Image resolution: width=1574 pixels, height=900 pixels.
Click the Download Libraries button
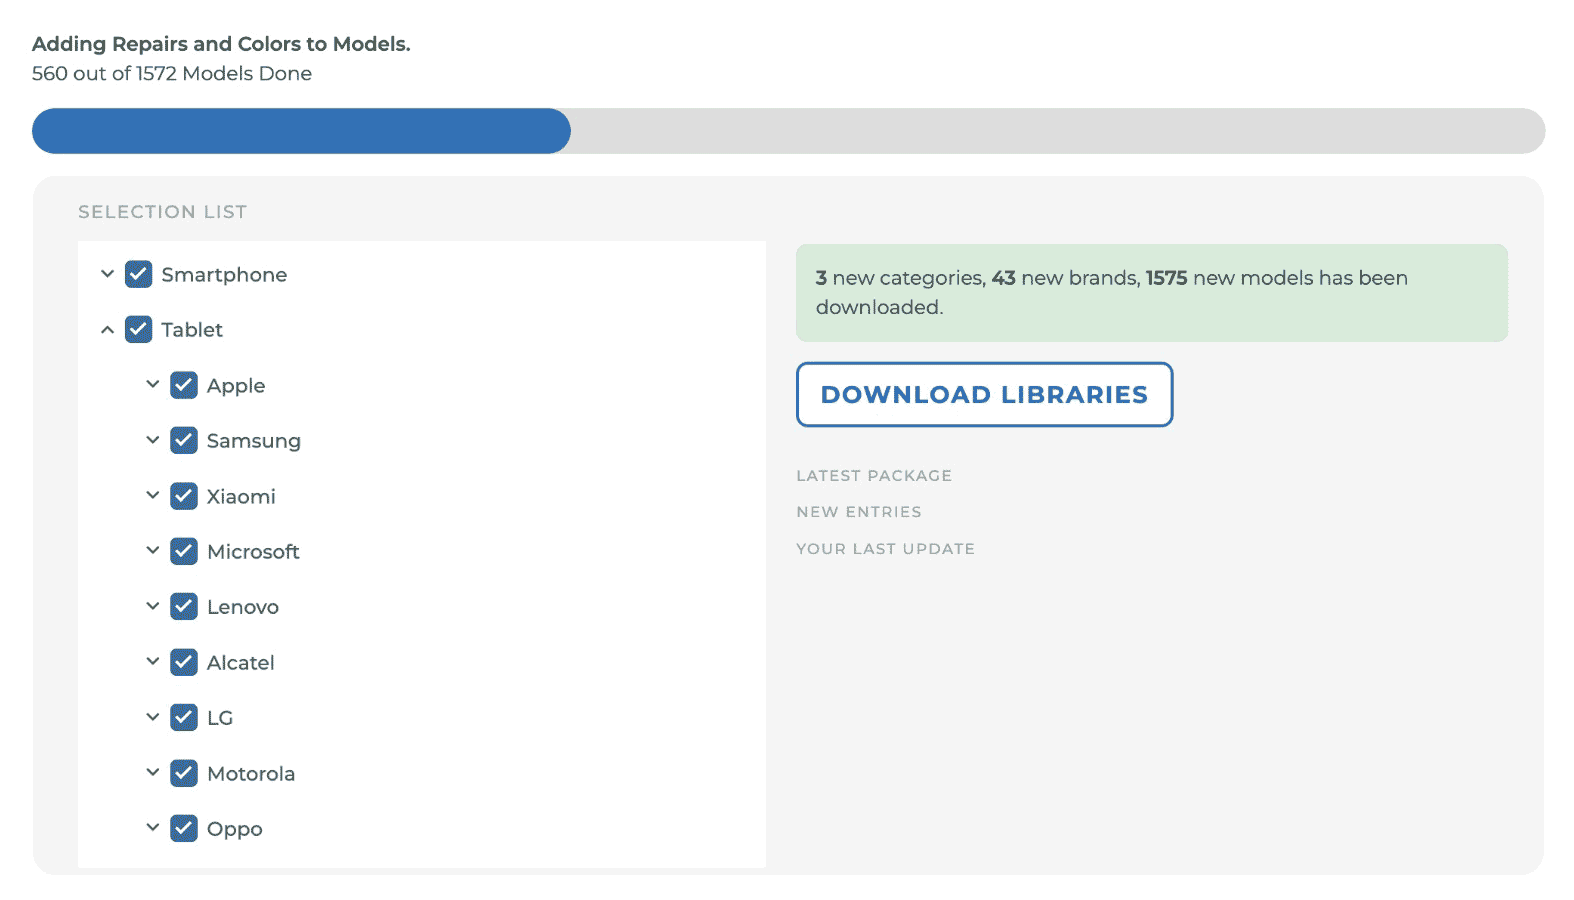[x=984, y=394]
